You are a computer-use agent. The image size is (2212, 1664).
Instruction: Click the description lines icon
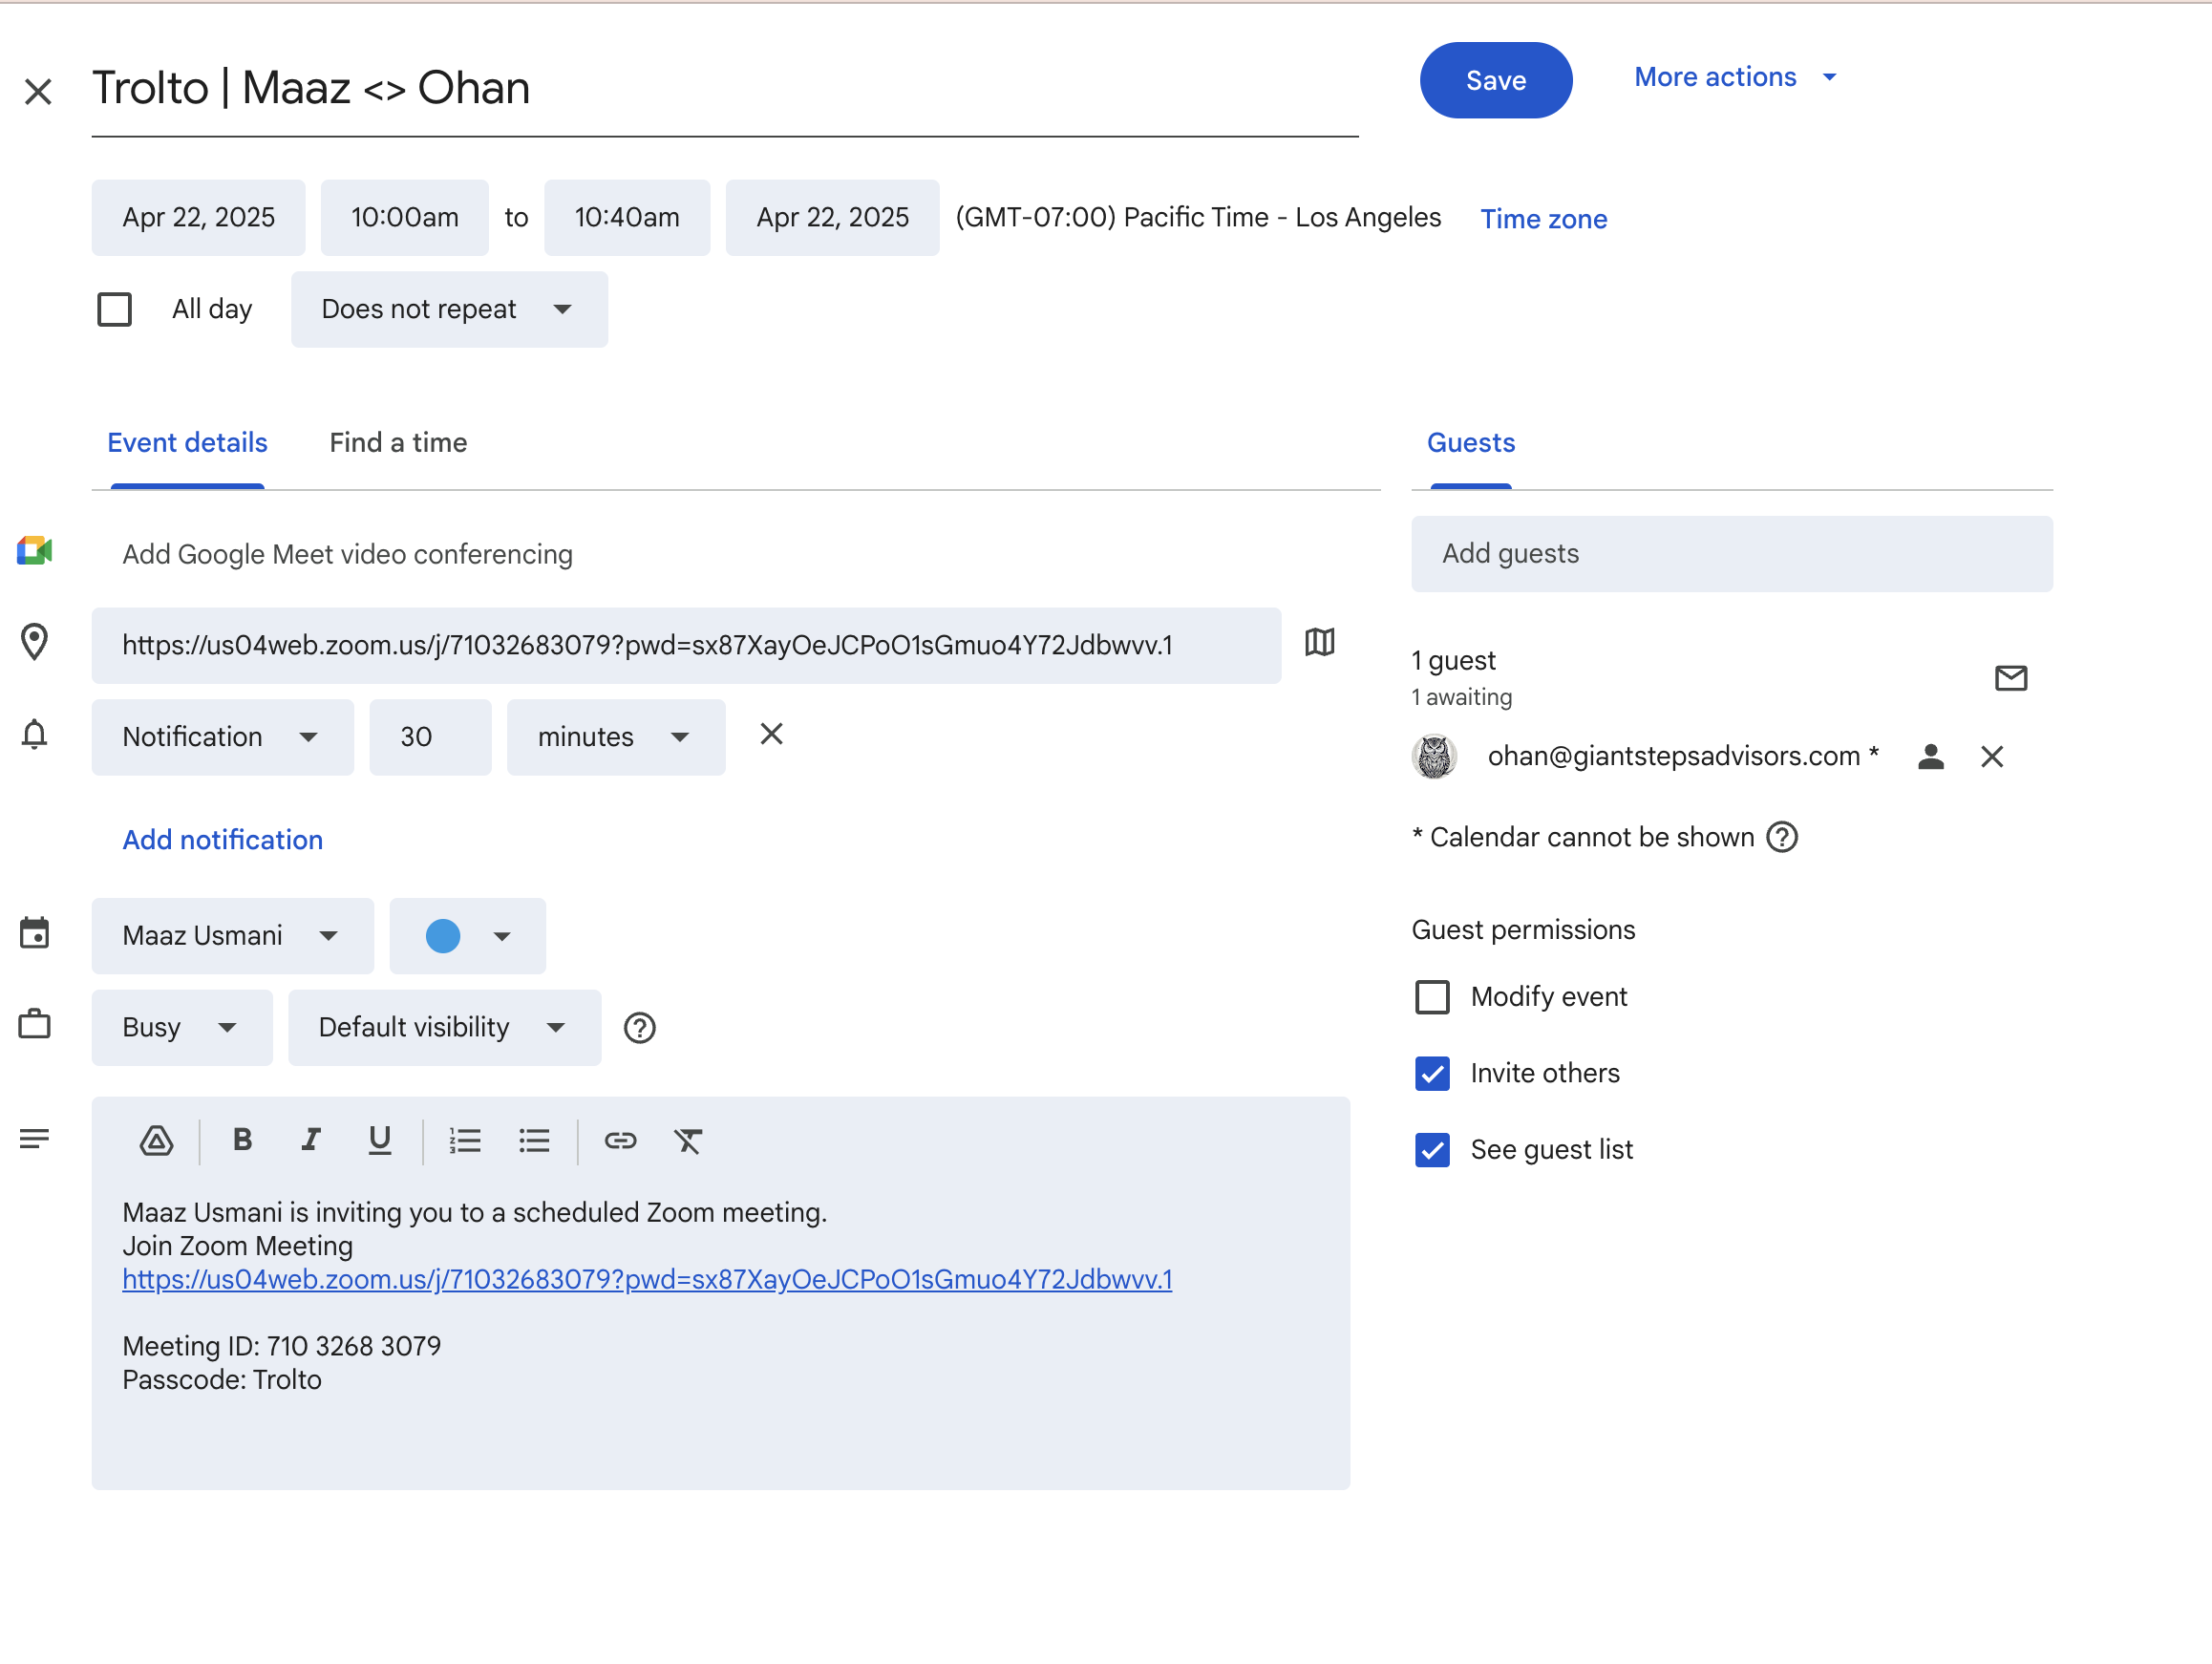click(x=34, y=1139)
